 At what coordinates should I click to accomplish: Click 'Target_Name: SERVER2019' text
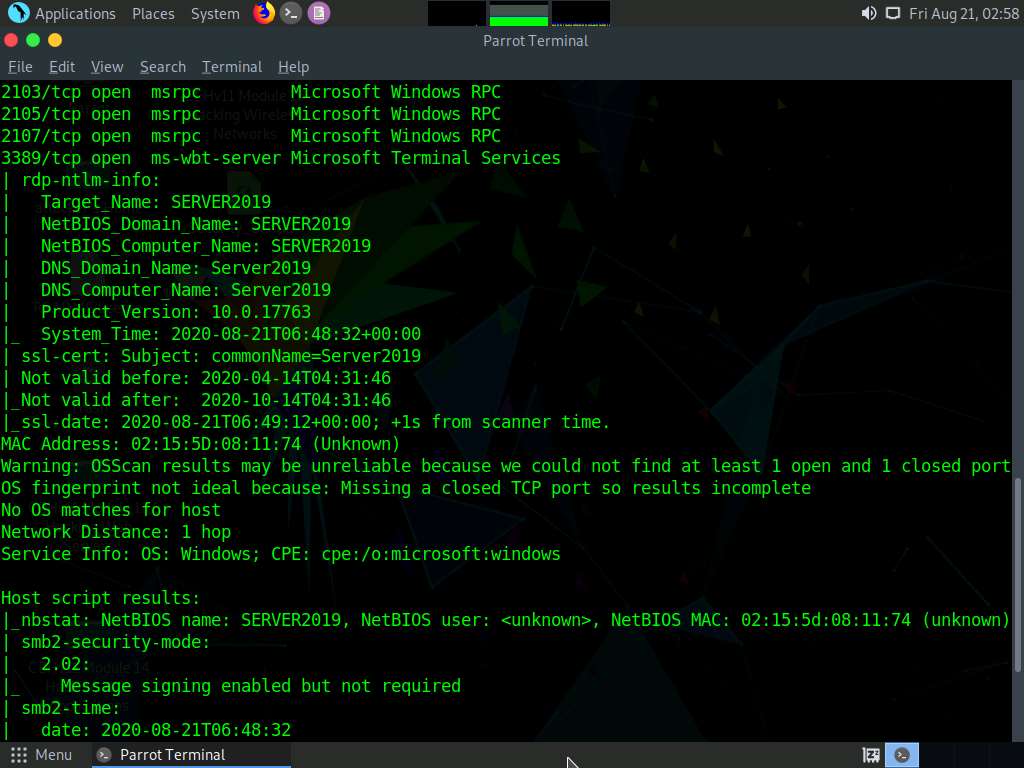pos(155,202)
